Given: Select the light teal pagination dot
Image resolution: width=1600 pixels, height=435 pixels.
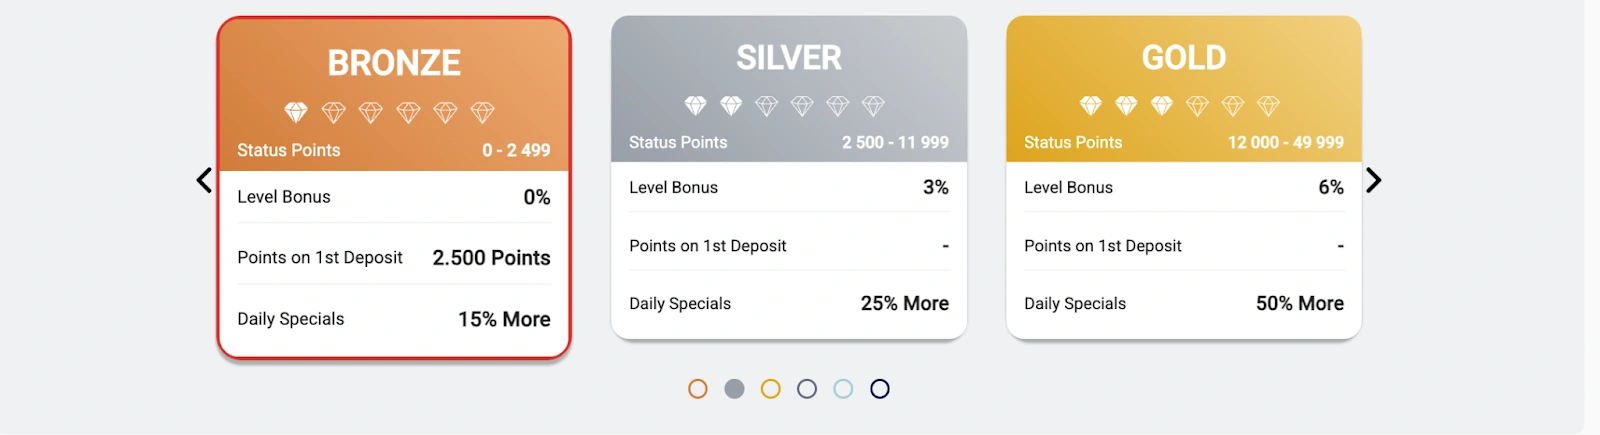Looking at the screenshot, I should tap(843, 389).
